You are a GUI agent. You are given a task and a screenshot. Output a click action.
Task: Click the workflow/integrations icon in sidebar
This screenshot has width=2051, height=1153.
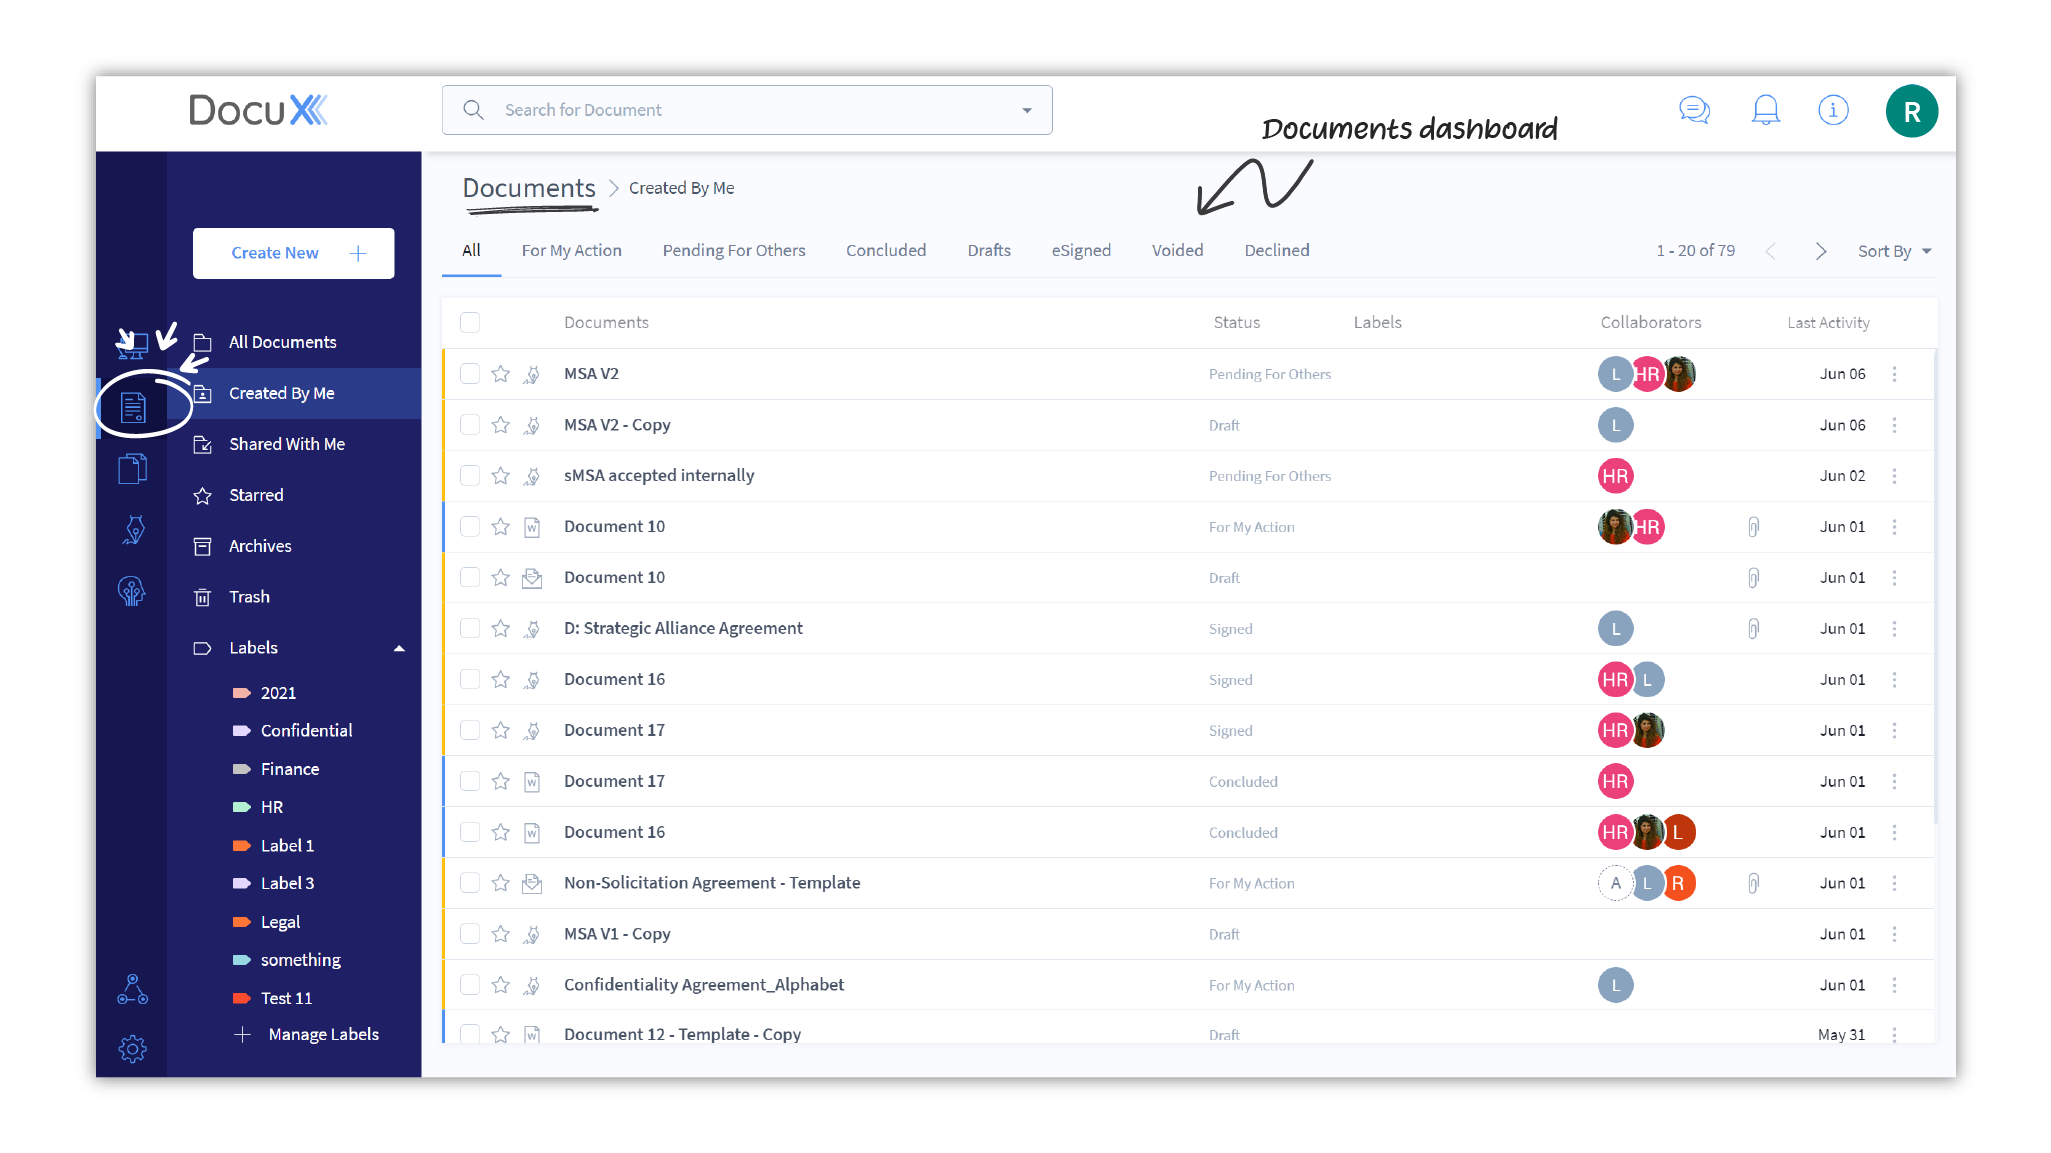132,987
